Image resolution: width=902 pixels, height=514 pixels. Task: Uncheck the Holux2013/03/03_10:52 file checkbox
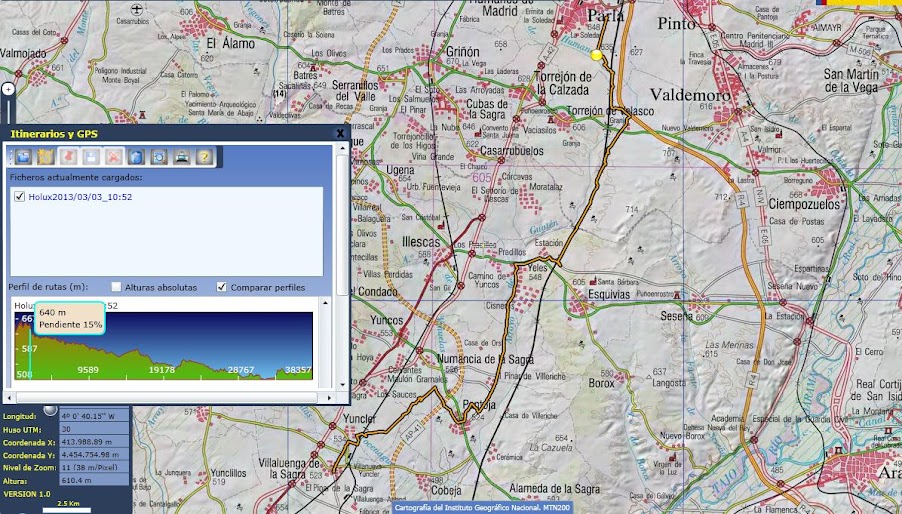[x=20, y=197]
